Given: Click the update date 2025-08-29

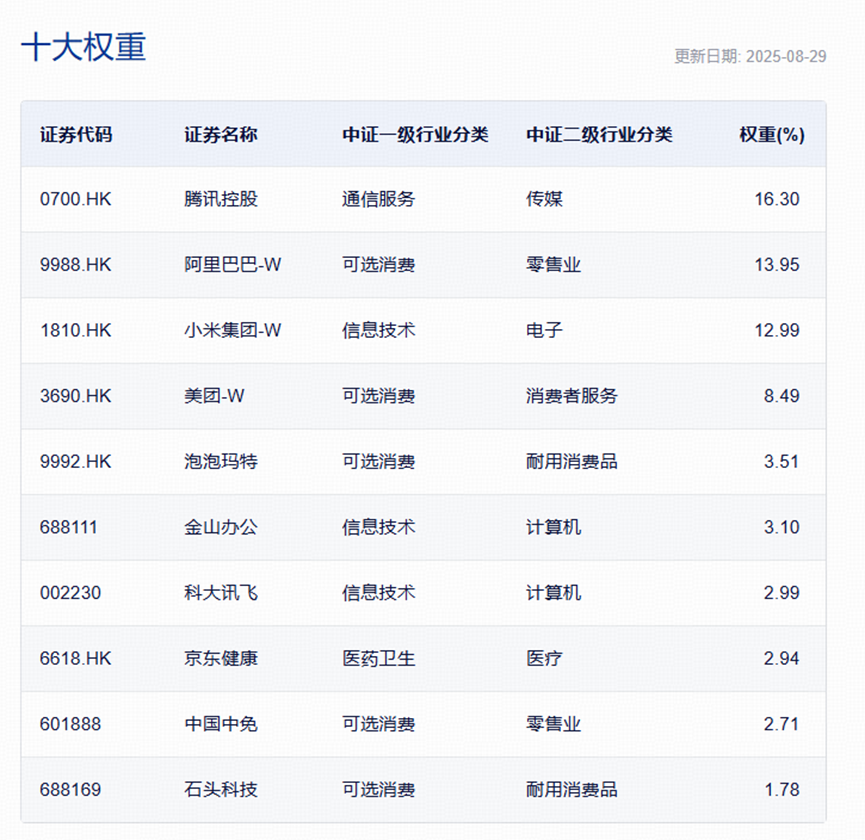Looking at the screenshot, I should click(786, 56).
